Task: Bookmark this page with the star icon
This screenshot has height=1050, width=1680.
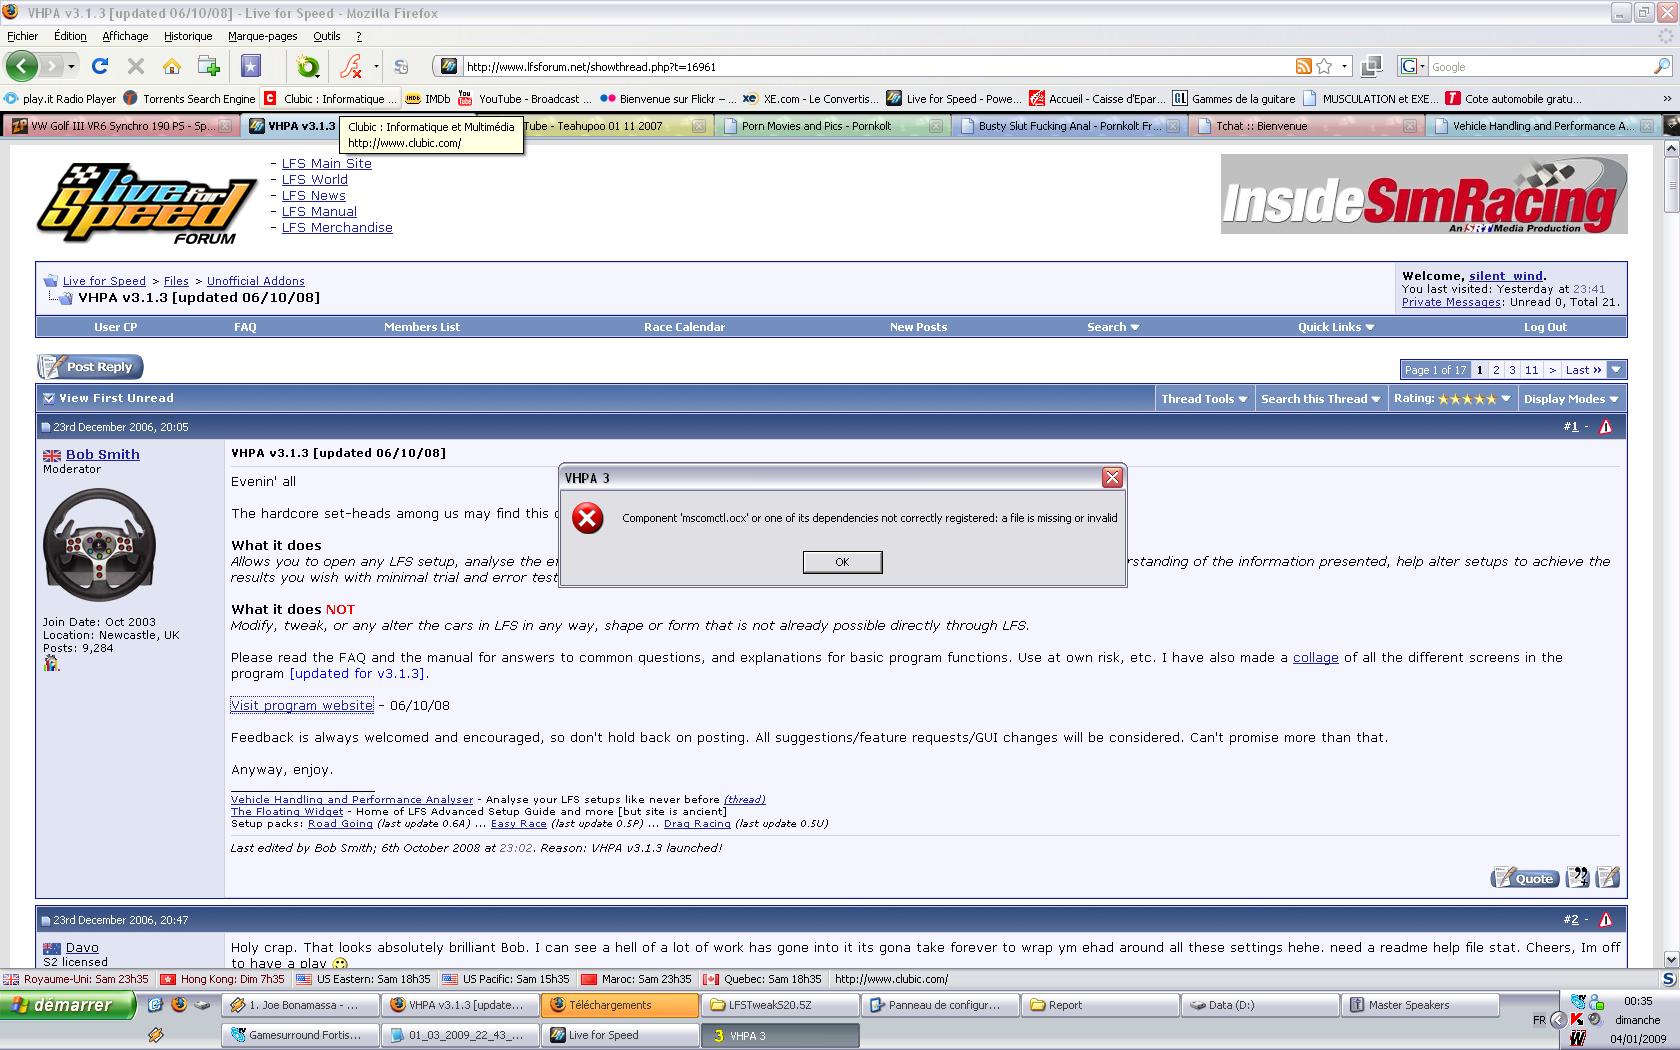Action: pyautogui.click(x=1324, y=66)
